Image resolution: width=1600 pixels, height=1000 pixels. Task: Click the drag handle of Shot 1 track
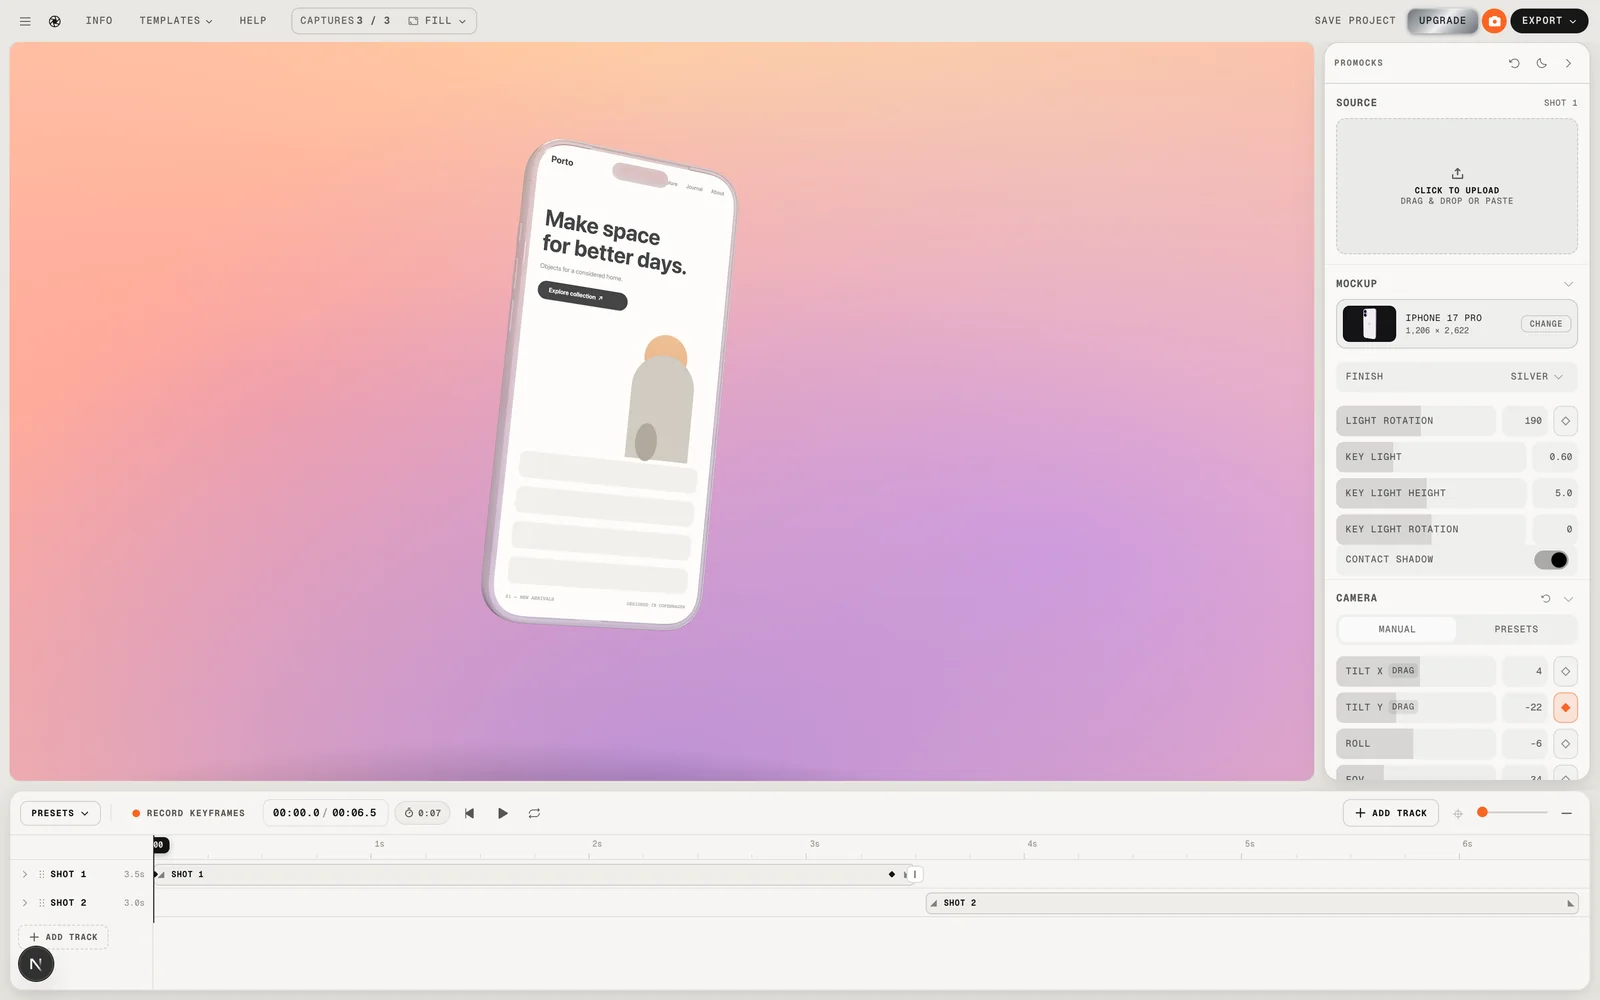click(x=41, y=874)
